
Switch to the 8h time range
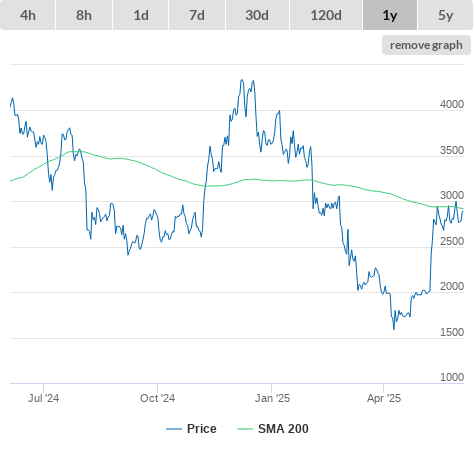point(84,15)
